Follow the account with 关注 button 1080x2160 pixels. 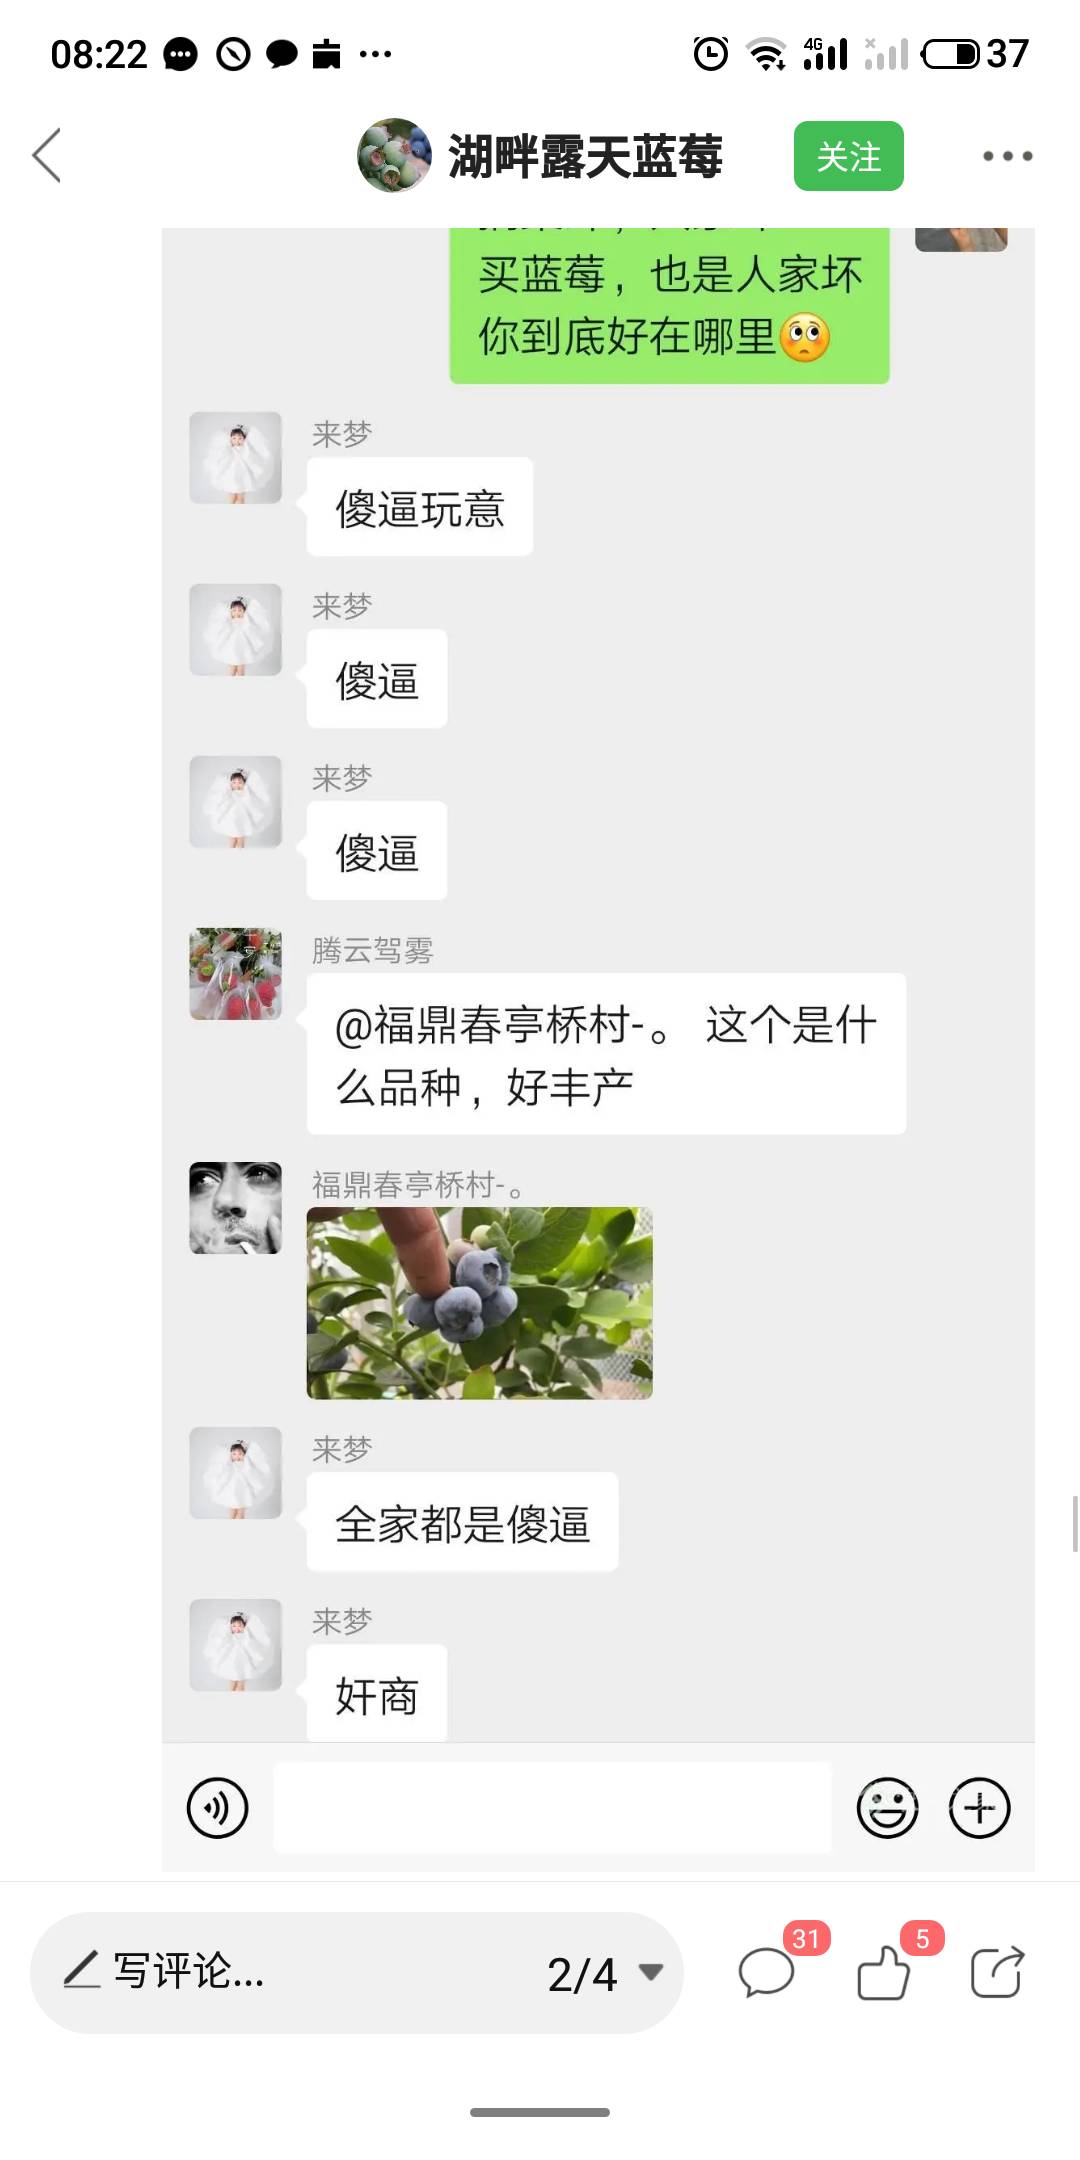click(848, 156)
